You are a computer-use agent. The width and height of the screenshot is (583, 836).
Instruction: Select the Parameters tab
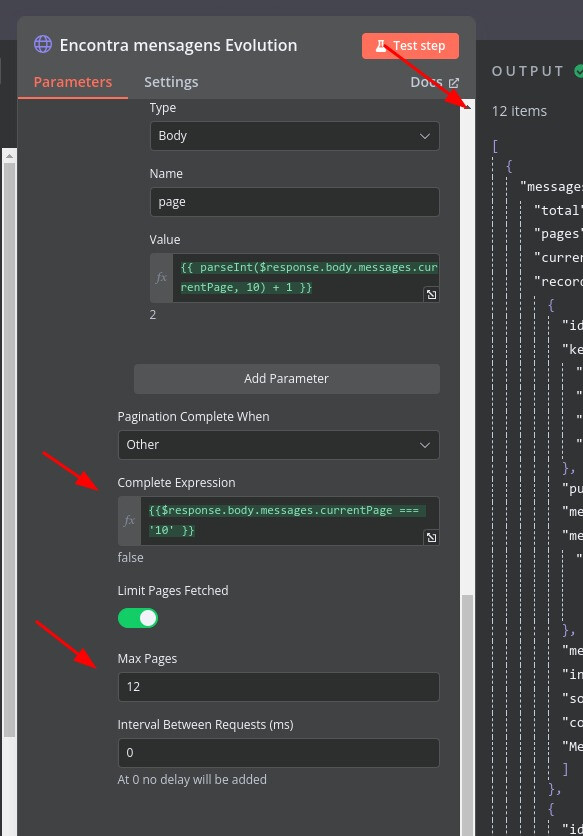pyautogui.click(x=73, y=82)
